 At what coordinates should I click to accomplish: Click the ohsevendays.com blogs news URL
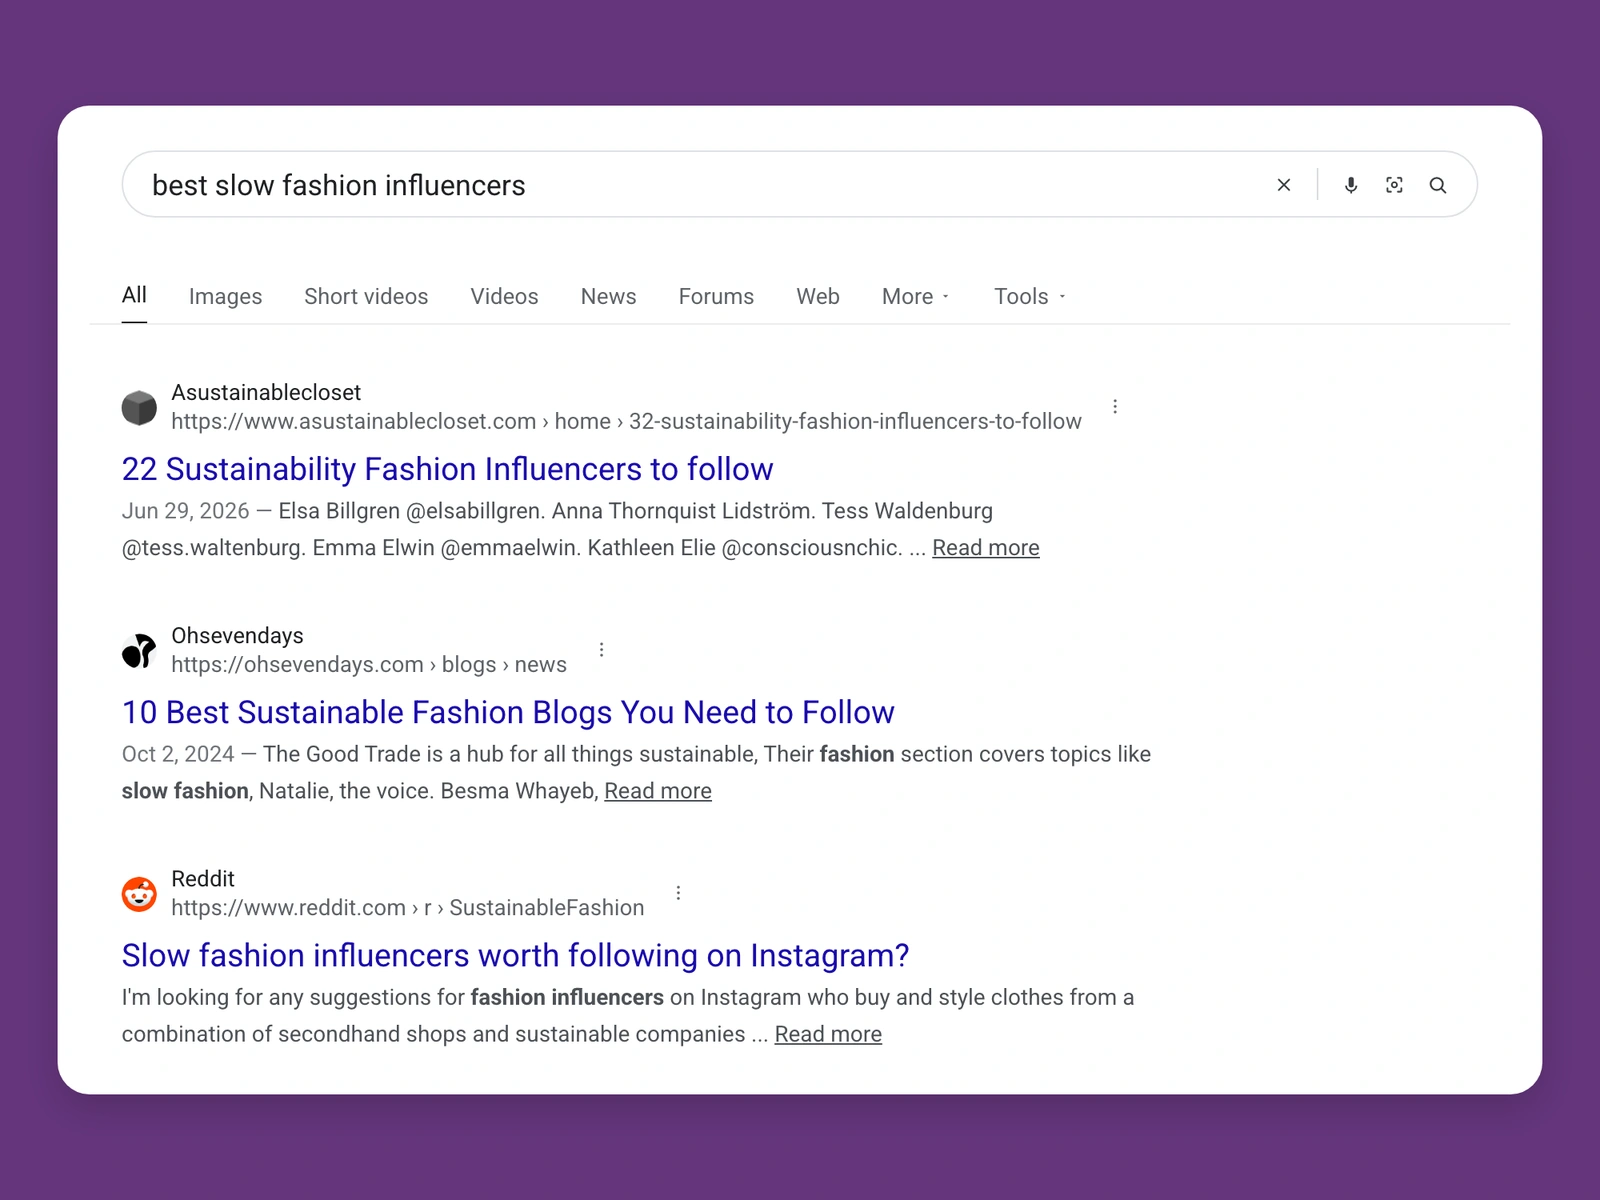click(x=368, y=664)
